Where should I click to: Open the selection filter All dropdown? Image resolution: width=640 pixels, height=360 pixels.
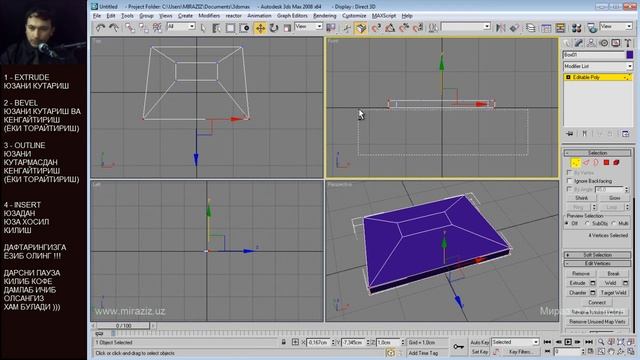click(181, 27)
